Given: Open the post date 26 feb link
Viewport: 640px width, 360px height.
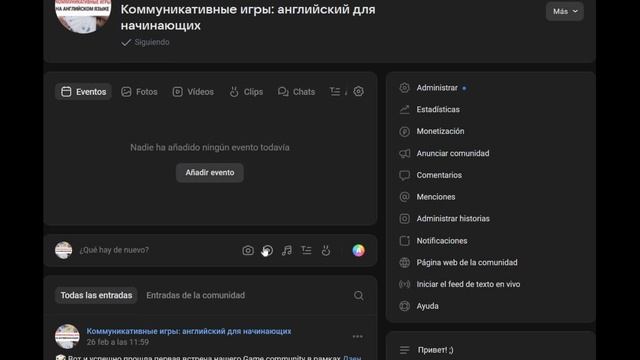Looking at the screenshot, I should click(x=118, y=342).
